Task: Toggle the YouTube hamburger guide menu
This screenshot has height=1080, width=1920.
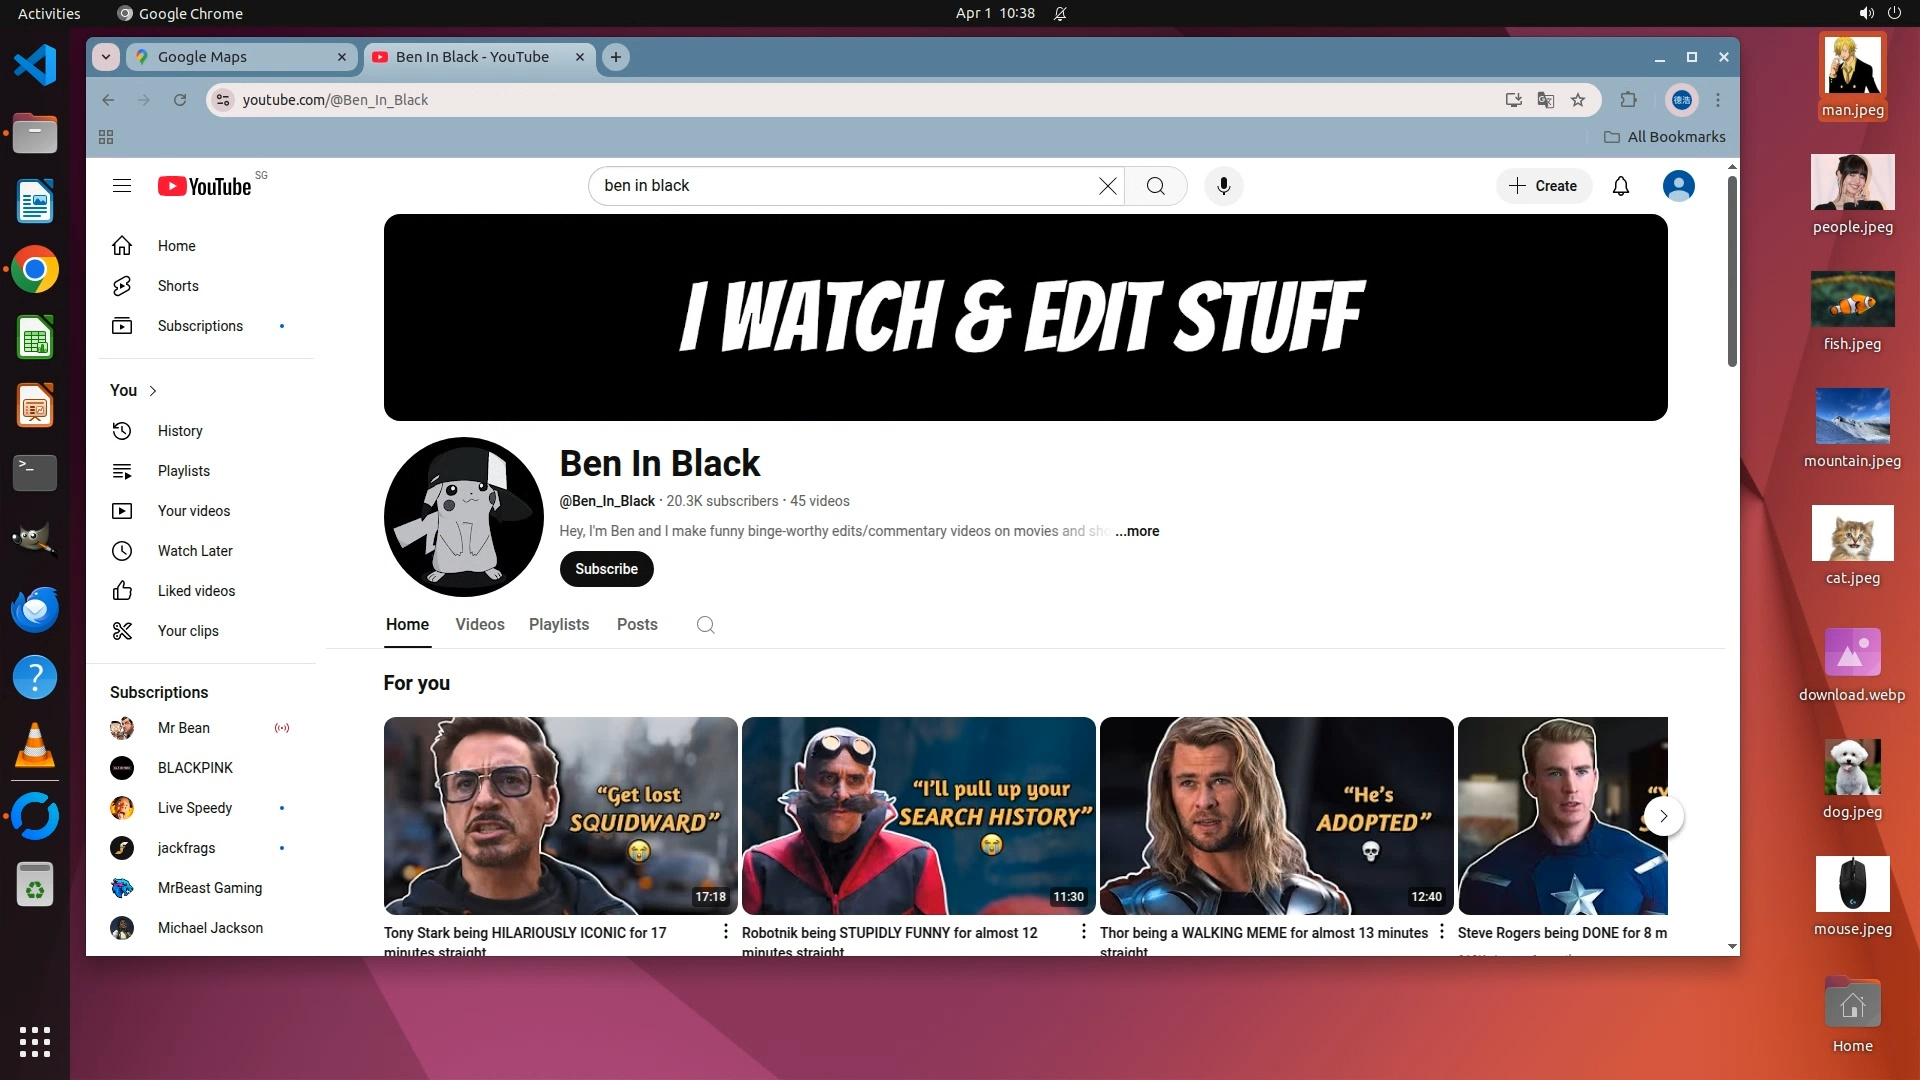Action: 122,186
